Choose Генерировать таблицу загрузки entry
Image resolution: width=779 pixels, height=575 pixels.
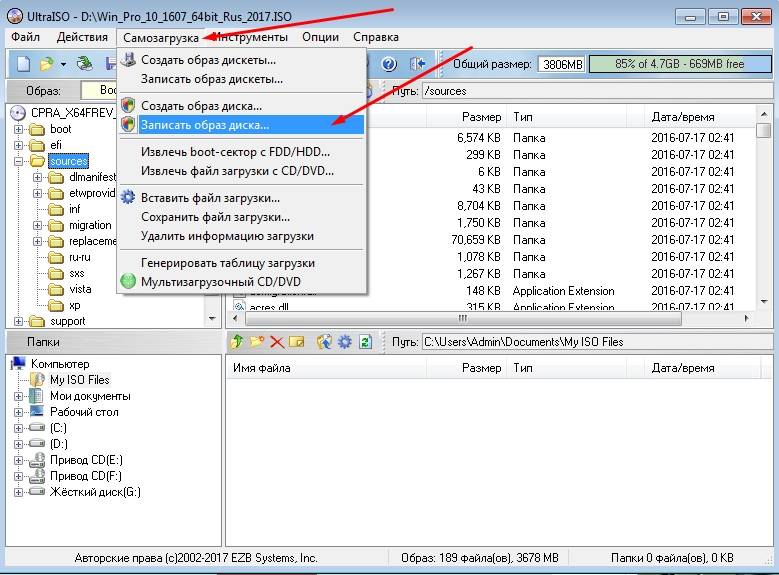[241, 263]
